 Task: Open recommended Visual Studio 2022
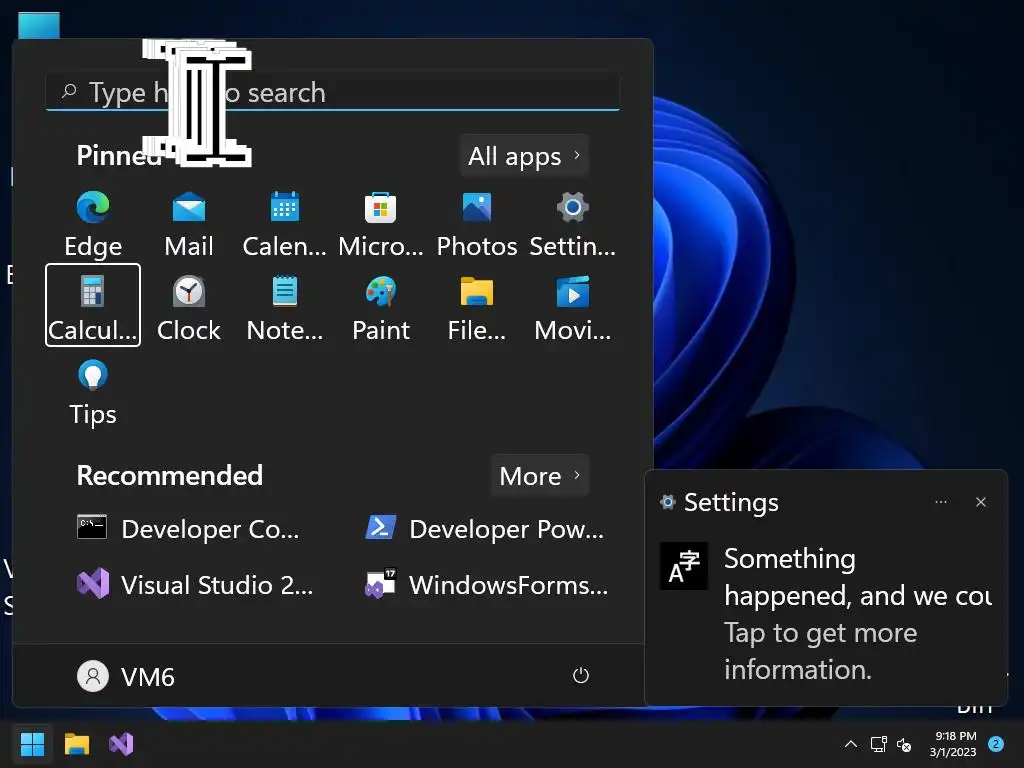click(x=196, y=584)
